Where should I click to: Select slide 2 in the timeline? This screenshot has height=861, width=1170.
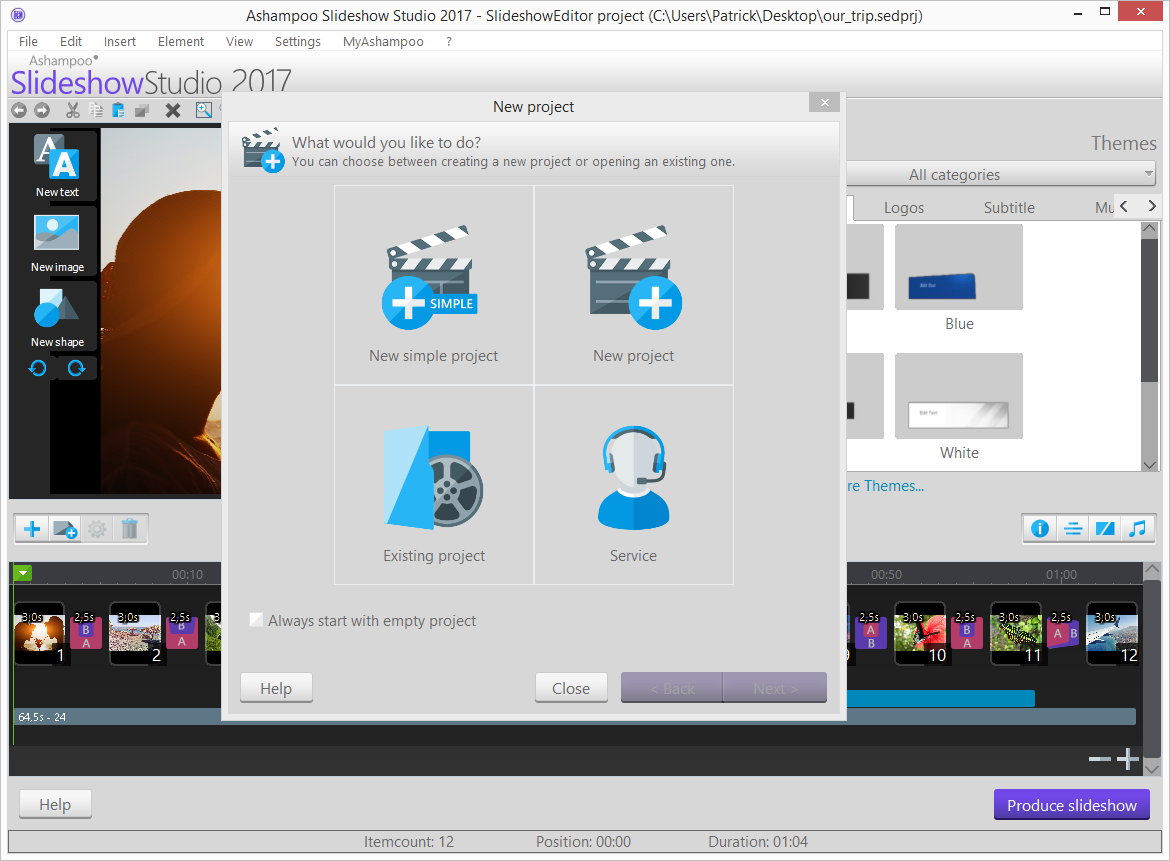click(x=135, y=633)
